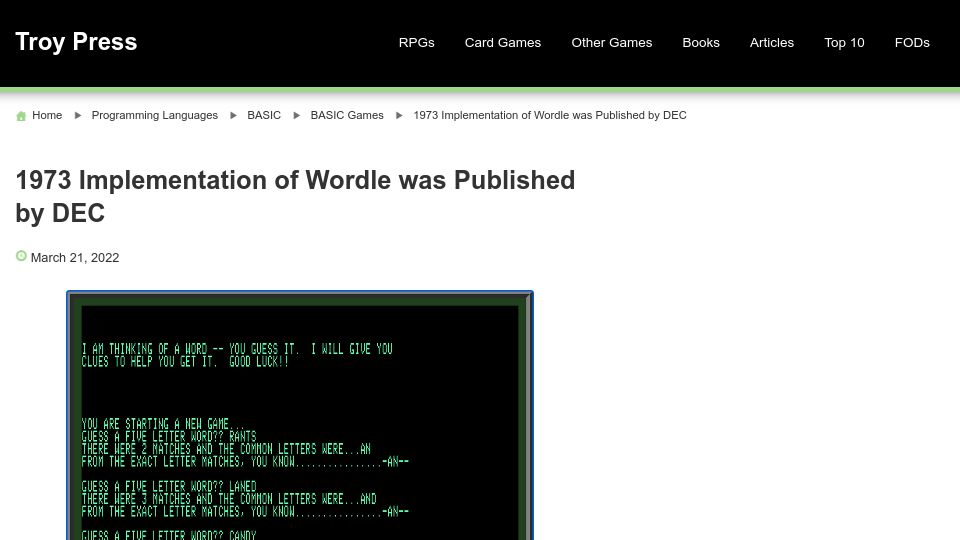
Task: Open the terminal Wordle screenshot image
Action: point(300,415)
